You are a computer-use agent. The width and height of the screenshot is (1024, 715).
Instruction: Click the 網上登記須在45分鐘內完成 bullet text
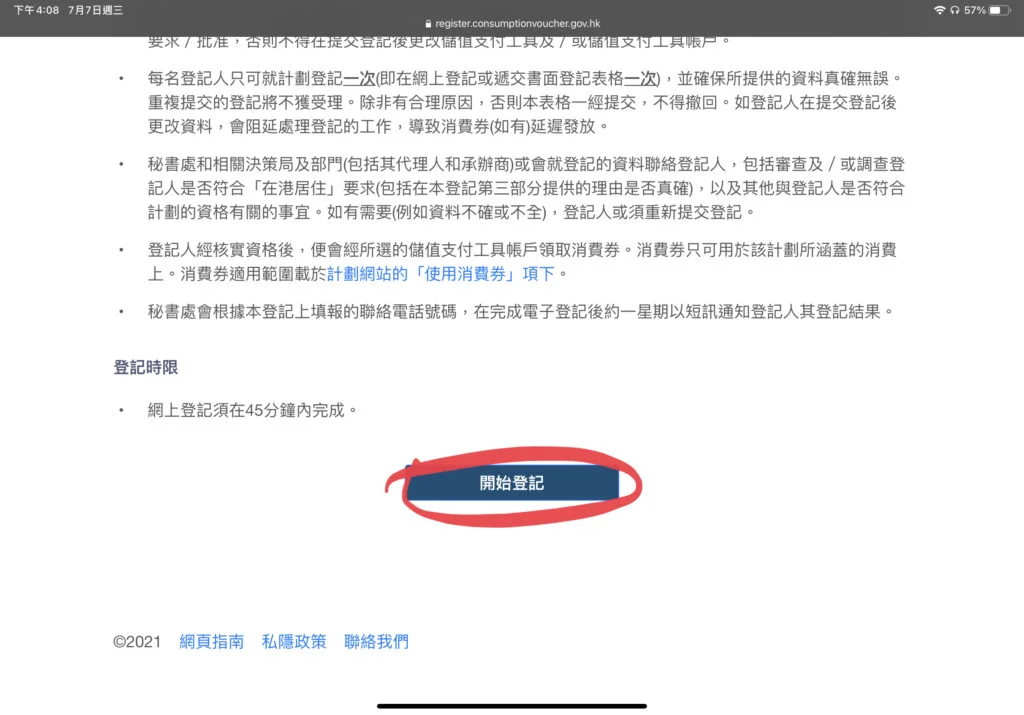pyautogui.click(x=246, y=410)
